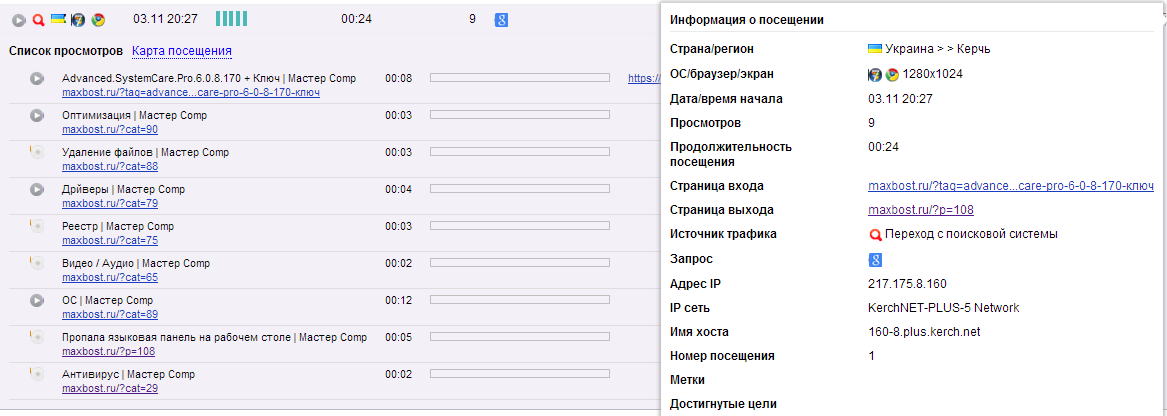
Task: Click the Ukraine flag icon in the header
Action: [x=58, y=17]
